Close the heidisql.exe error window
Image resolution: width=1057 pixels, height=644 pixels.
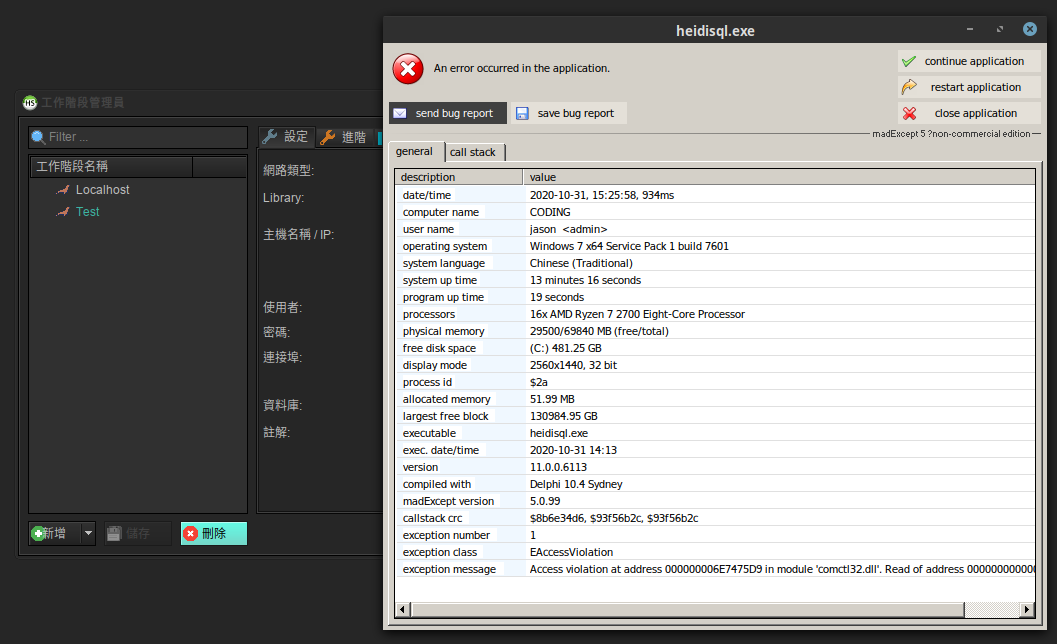(1030, 29)
